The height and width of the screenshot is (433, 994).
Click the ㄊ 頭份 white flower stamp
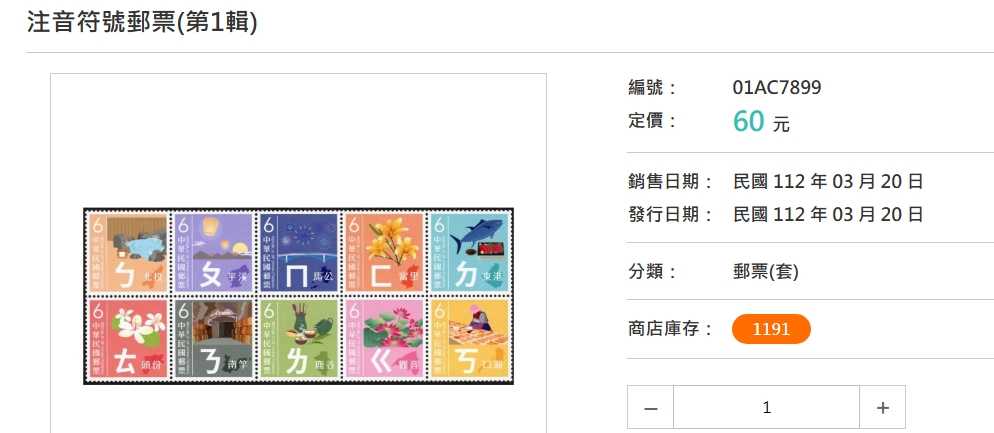[x=129, y=339]
